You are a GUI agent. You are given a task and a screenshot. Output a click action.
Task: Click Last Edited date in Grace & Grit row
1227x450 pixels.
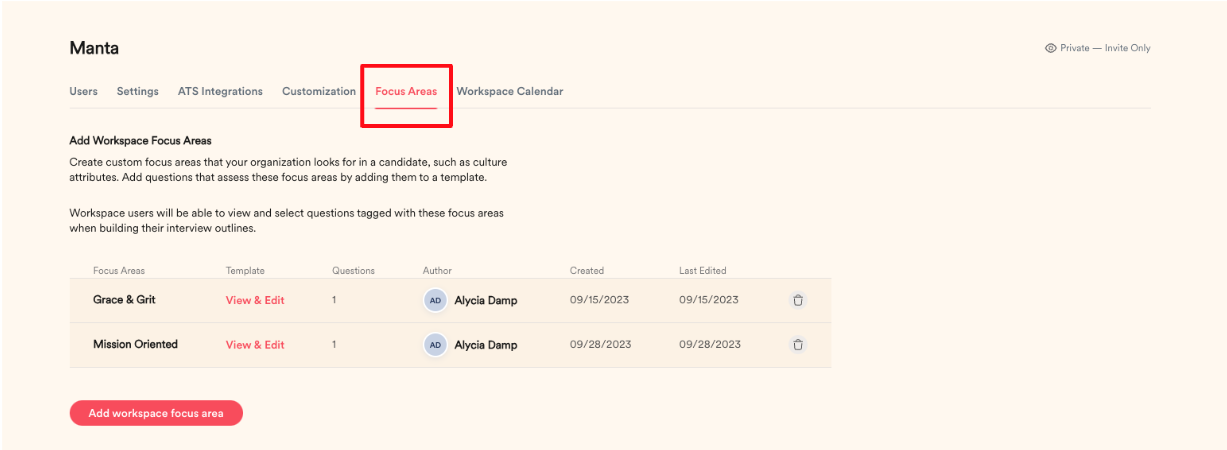click(709, 300)
